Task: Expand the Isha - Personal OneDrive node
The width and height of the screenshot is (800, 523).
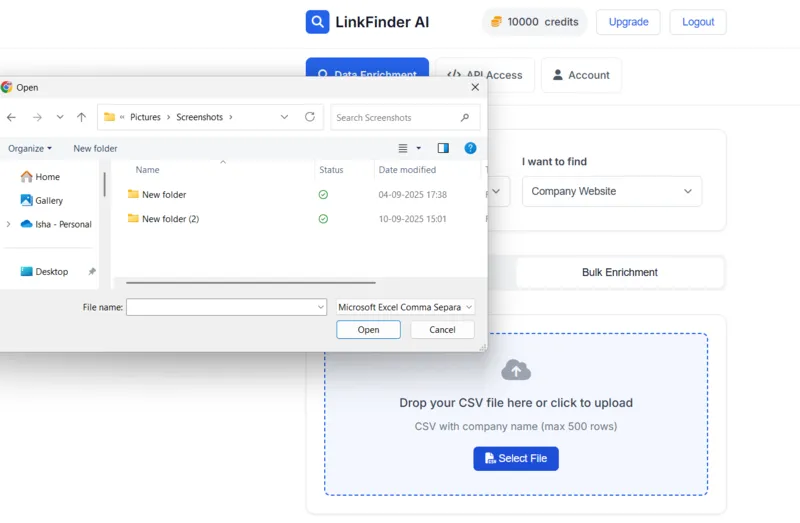Action: tap(9, 224)
